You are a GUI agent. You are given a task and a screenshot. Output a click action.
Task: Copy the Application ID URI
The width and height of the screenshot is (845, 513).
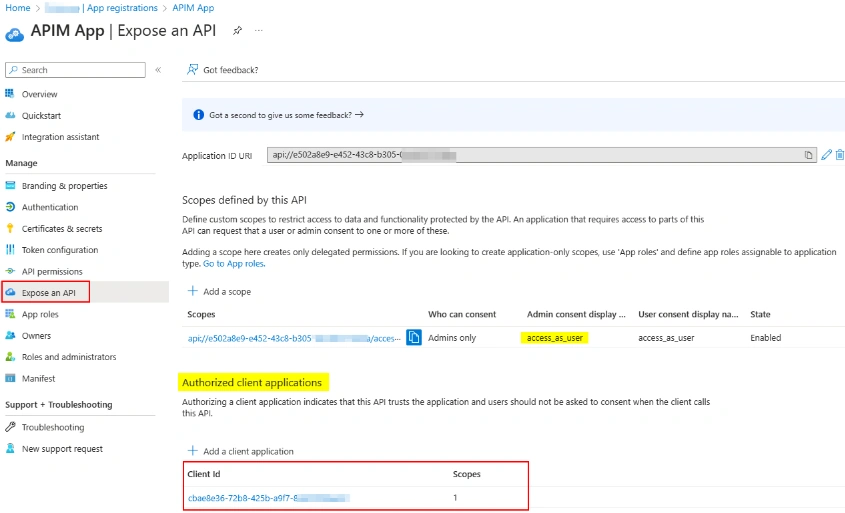pyautogui.click(x=808, y=155)
